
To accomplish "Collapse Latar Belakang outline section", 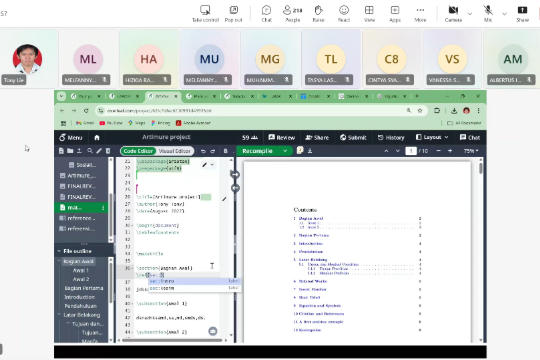I will click(59, 315).
